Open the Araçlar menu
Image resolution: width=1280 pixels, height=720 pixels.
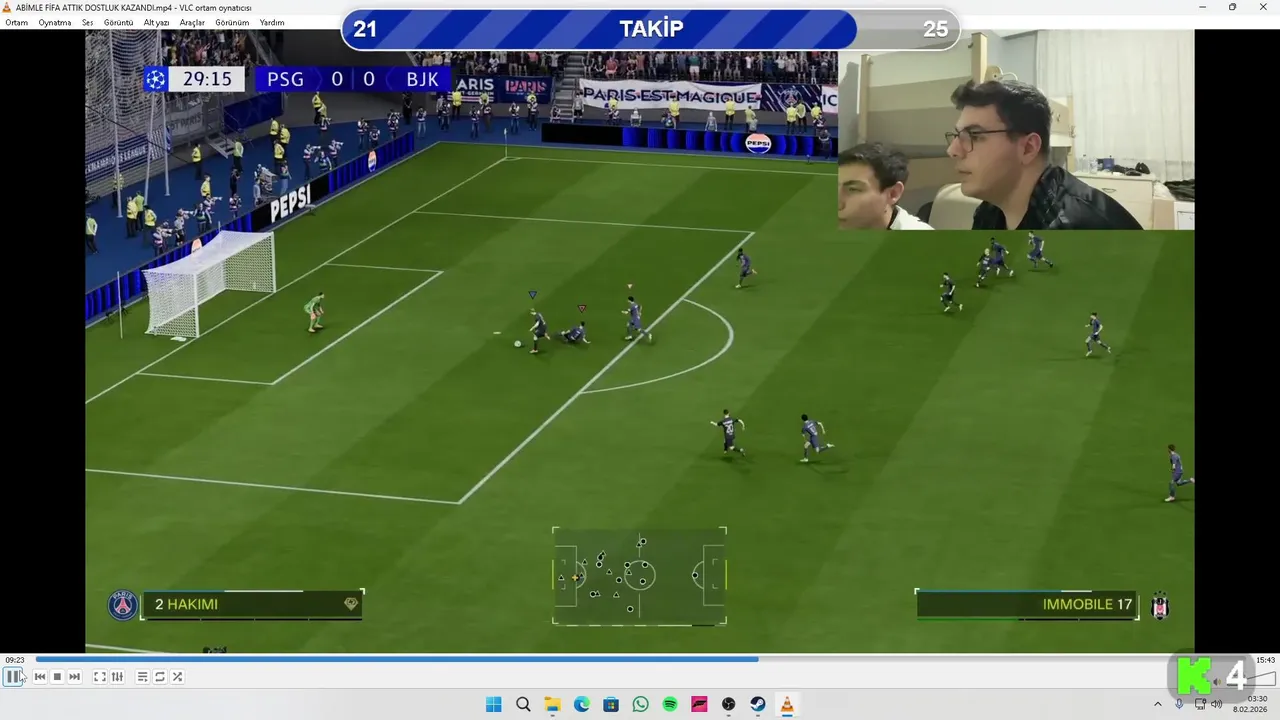(x=192, y=22)
